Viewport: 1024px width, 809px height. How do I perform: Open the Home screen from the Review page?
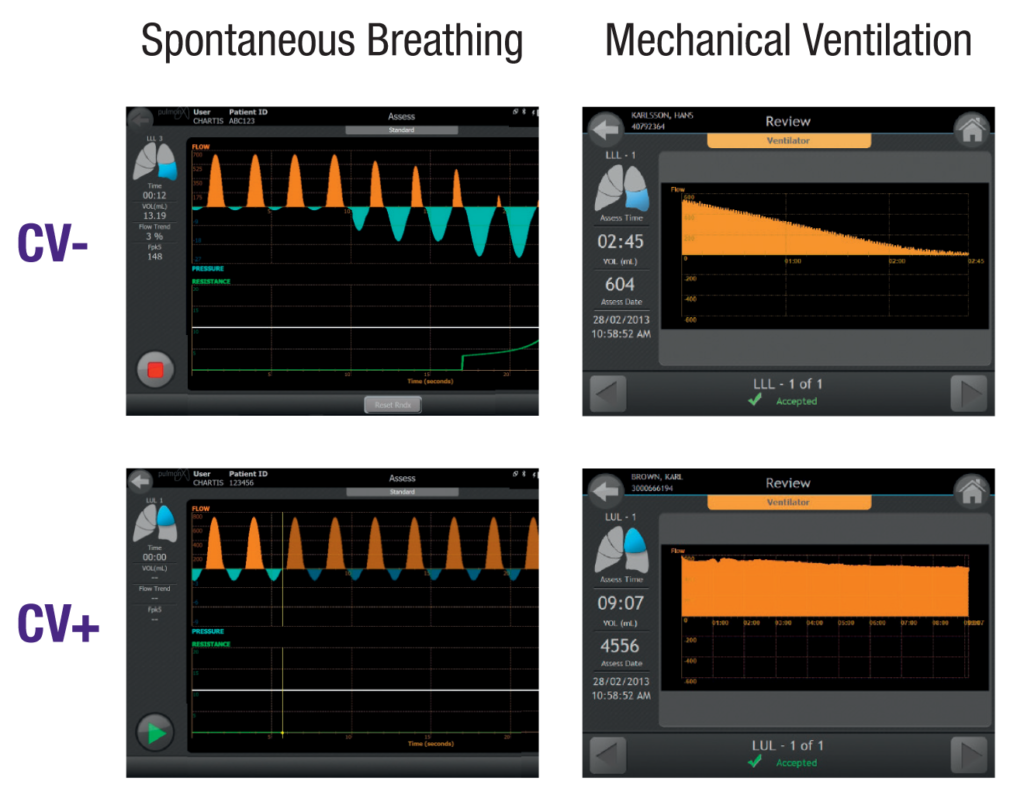click(972, 129)
